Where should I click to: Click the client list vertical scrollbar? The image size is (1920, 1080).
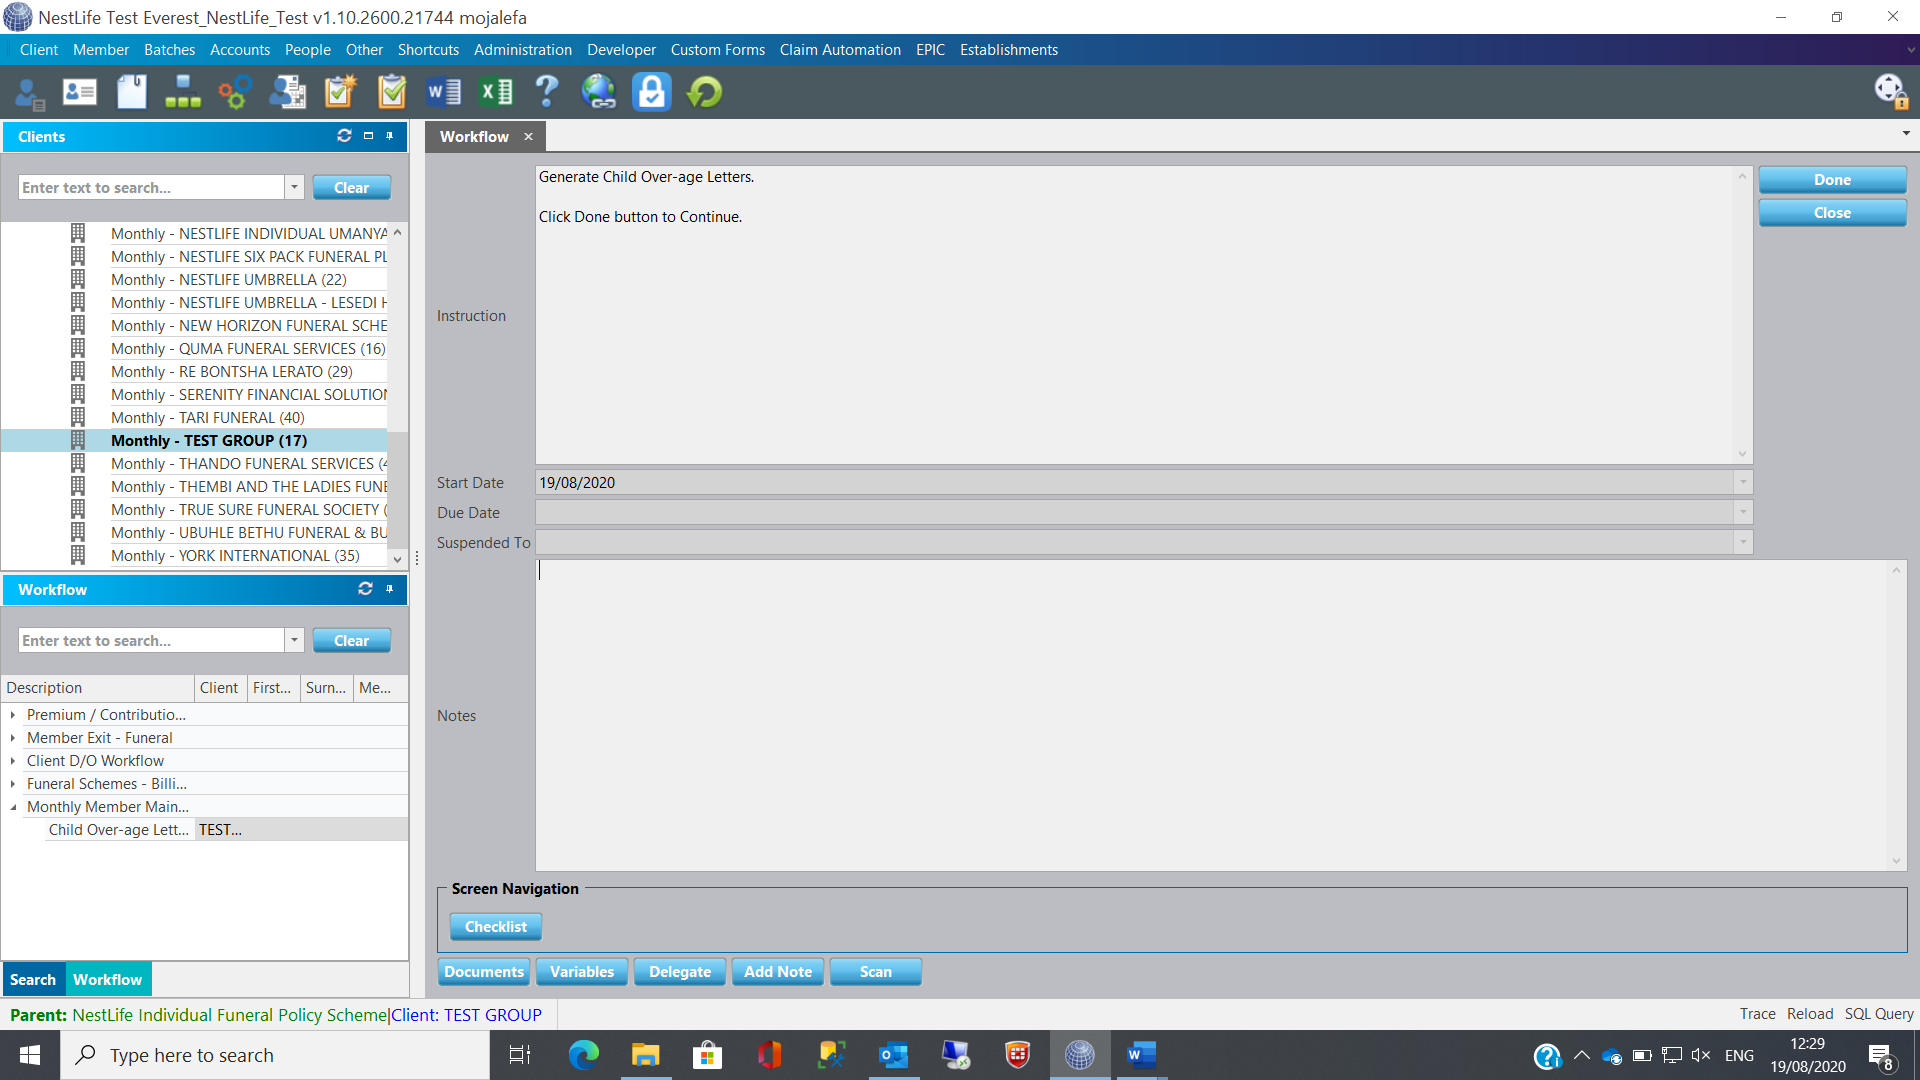coord(397,395)
